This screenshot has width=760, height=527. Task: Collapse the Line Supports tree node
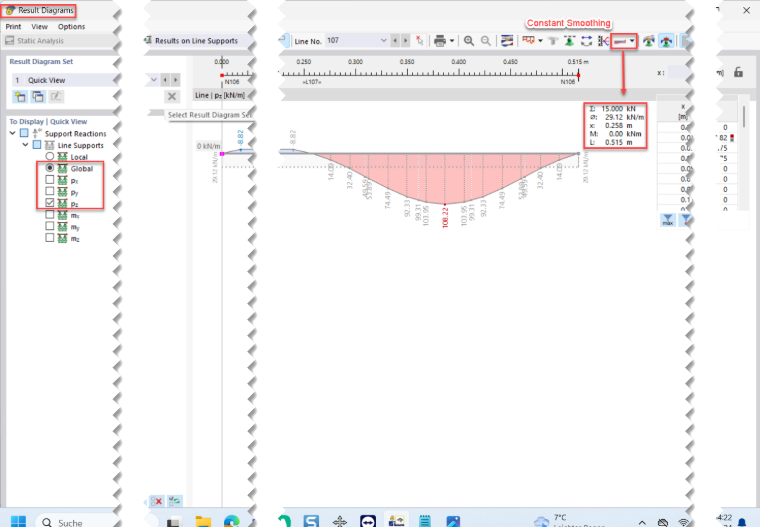coord(25,144)
